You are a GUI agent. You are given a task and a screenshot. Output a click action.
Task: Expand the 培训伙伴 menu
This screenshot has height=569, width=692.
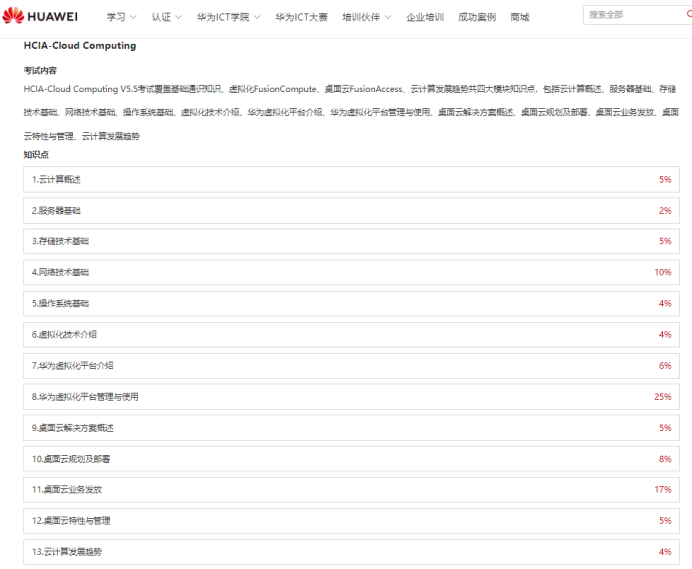pyautogui.click(x=367, y=17)
